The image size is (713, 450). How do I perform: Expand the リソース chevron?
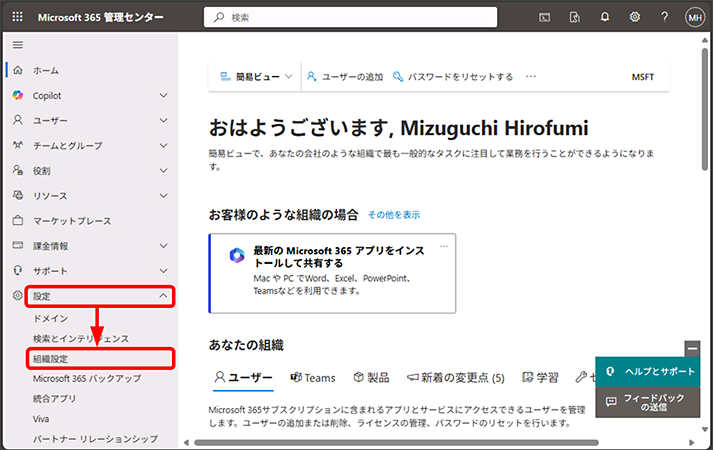click(163, 195)
